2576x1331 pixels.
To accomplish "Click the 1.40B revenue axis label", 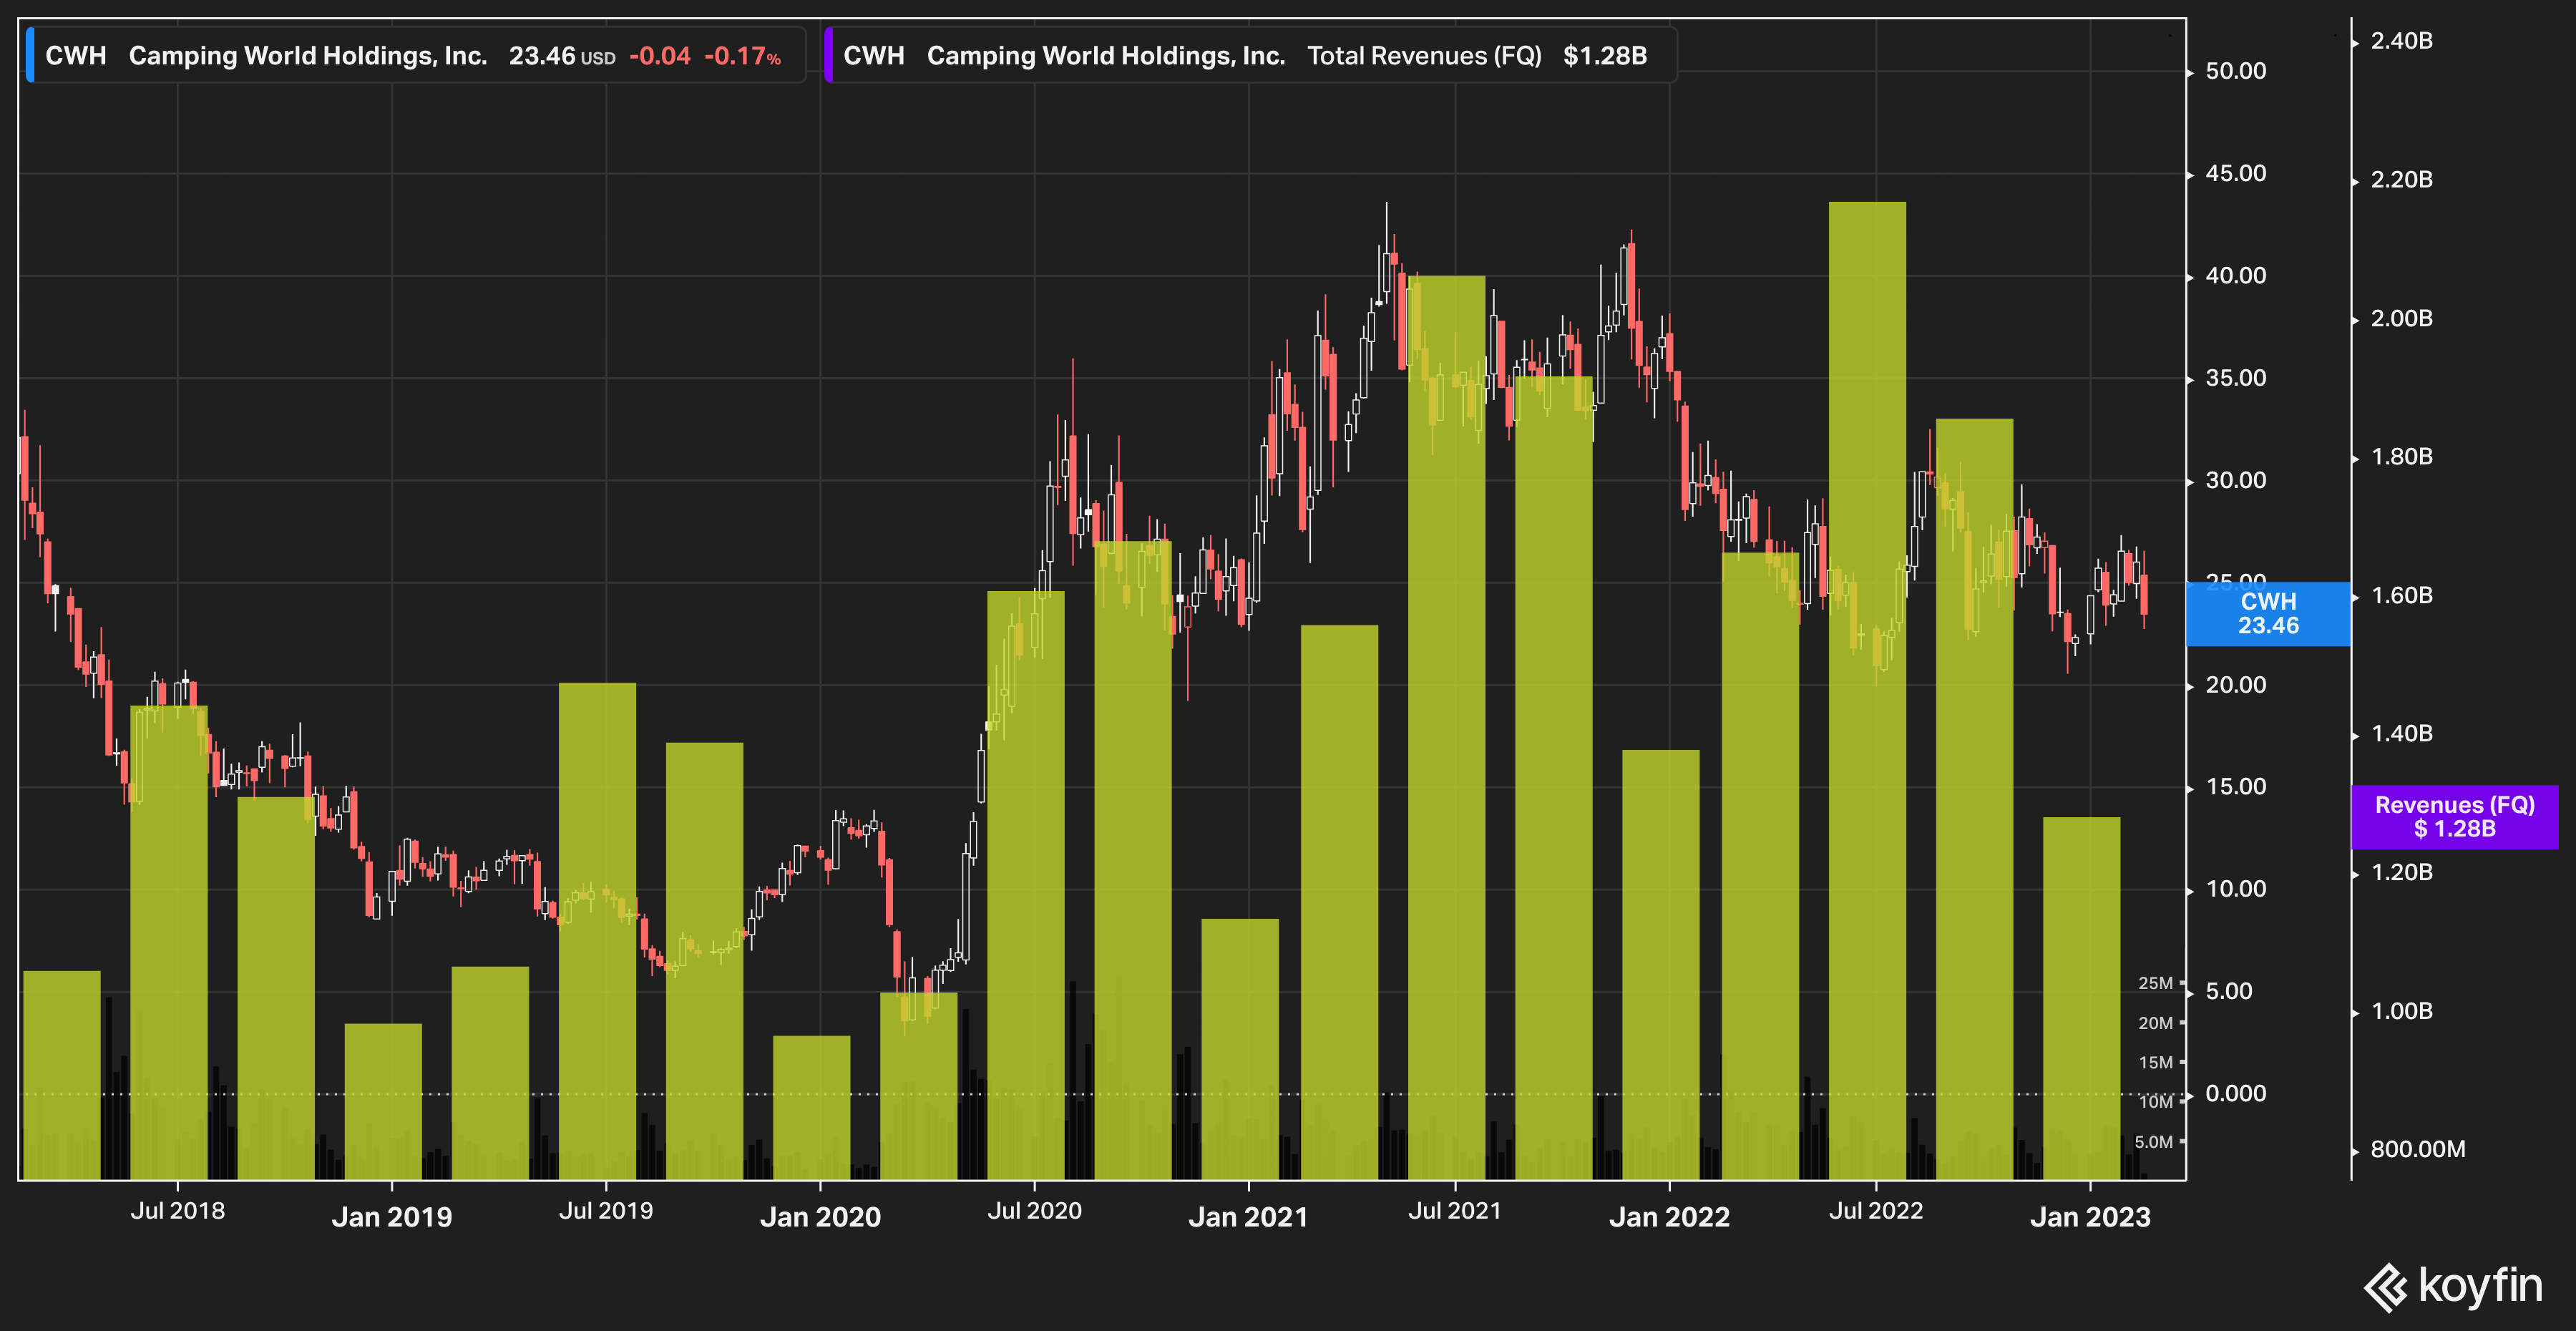I will tap(2402, 734).
